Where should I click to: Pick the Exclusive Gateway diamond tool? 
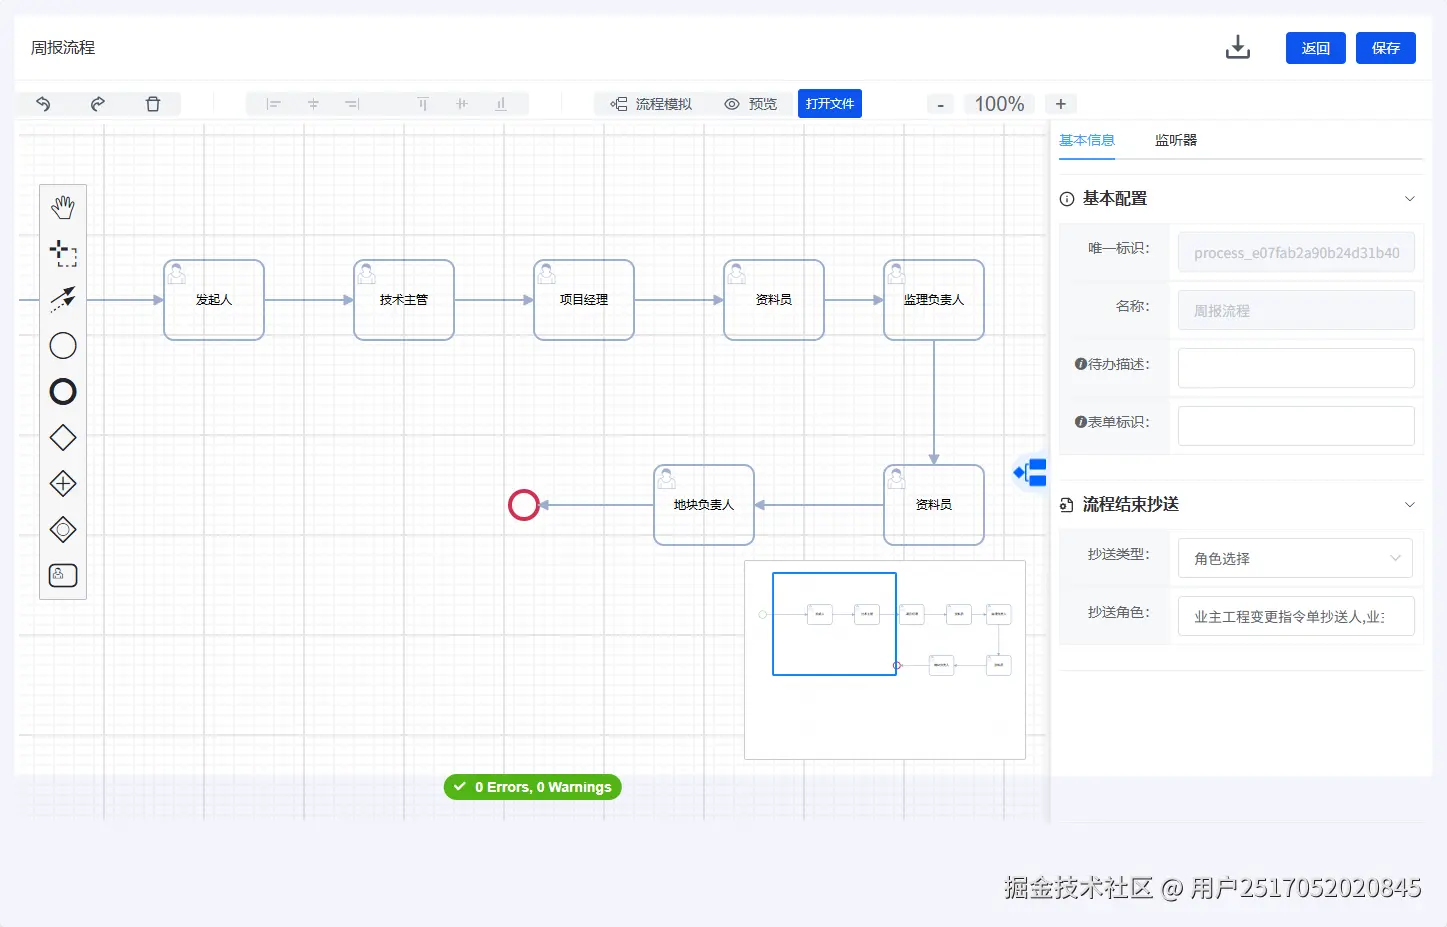click(x=63, y=437)
